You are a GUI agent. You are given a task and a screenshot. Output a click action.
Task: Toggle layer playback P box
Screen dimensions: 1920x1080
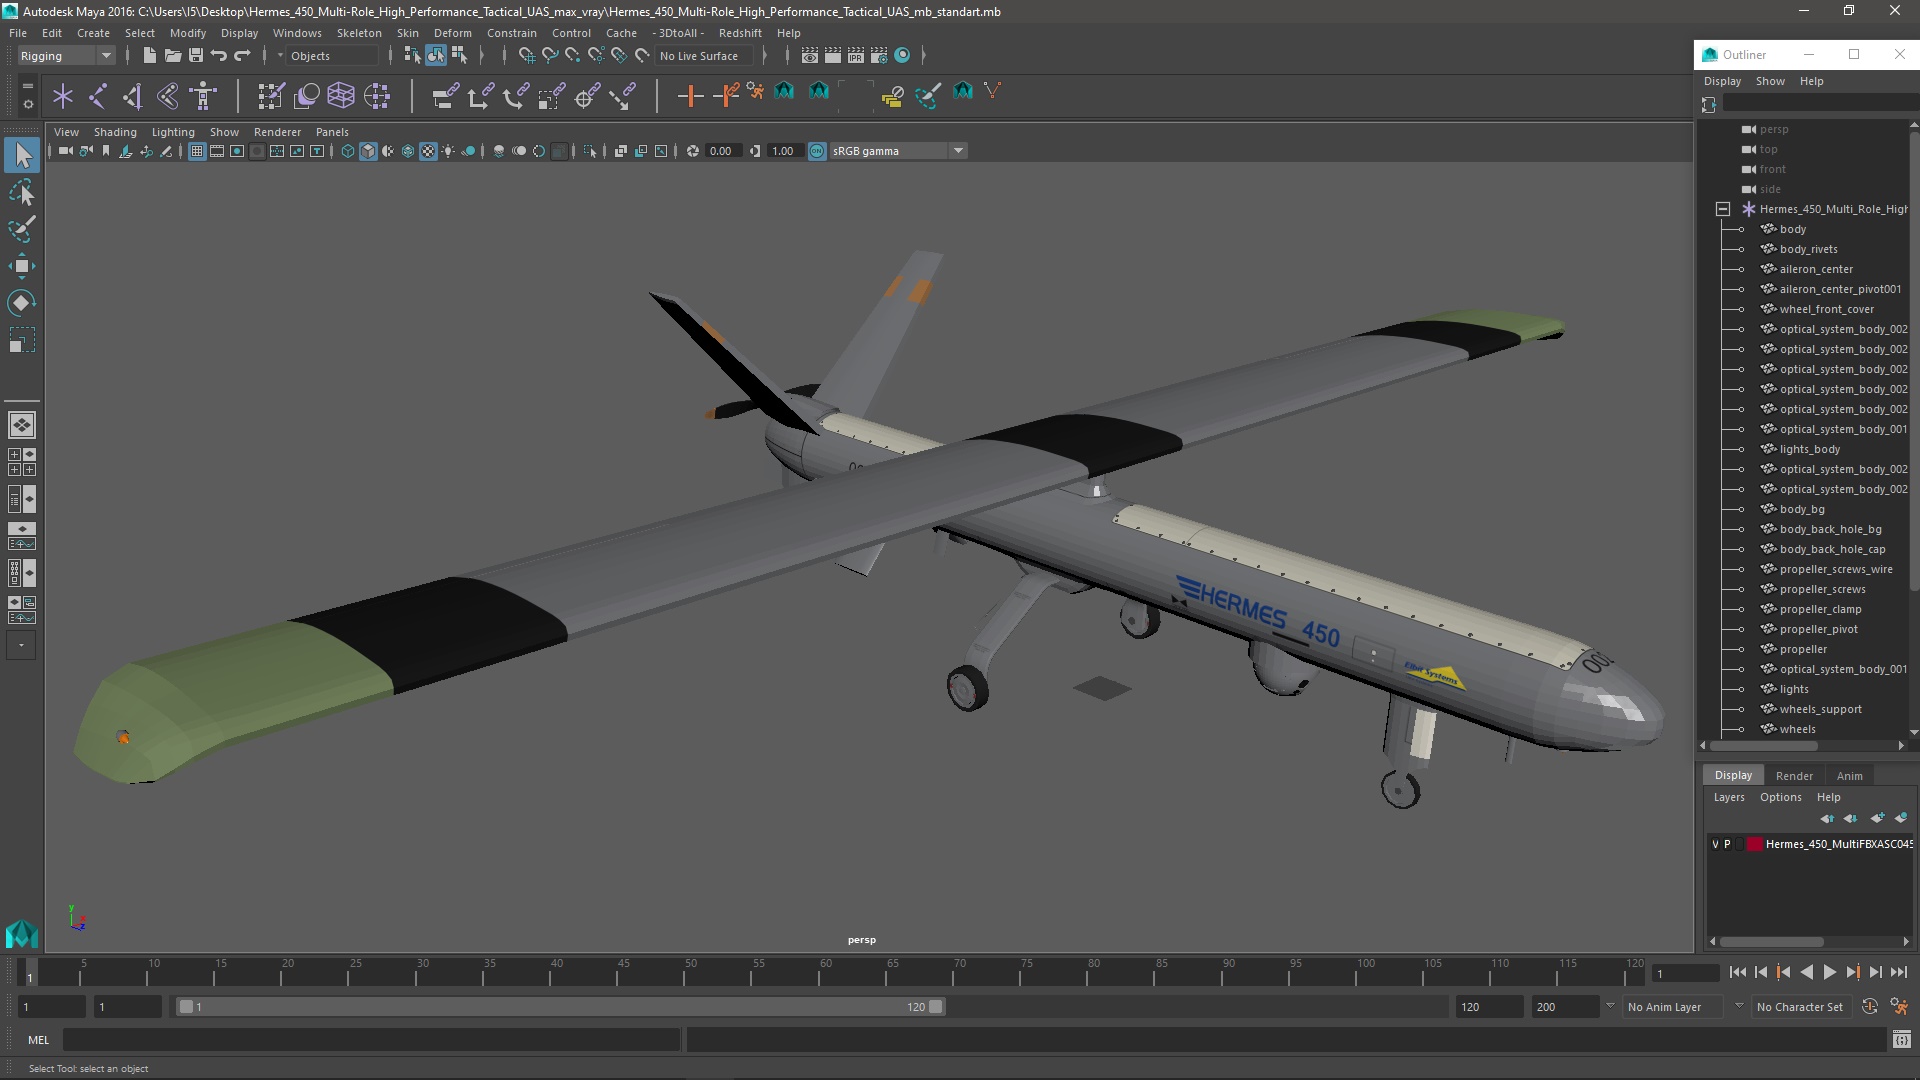tap(1727, 844)
